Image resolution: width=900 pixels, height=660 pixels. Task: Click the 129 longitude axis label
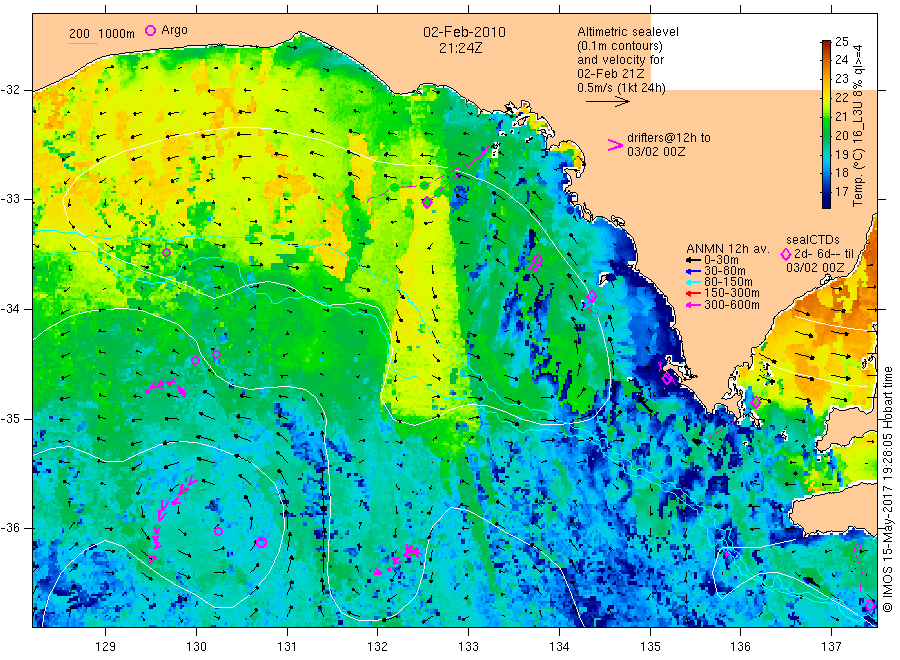[x=106, y=647]
